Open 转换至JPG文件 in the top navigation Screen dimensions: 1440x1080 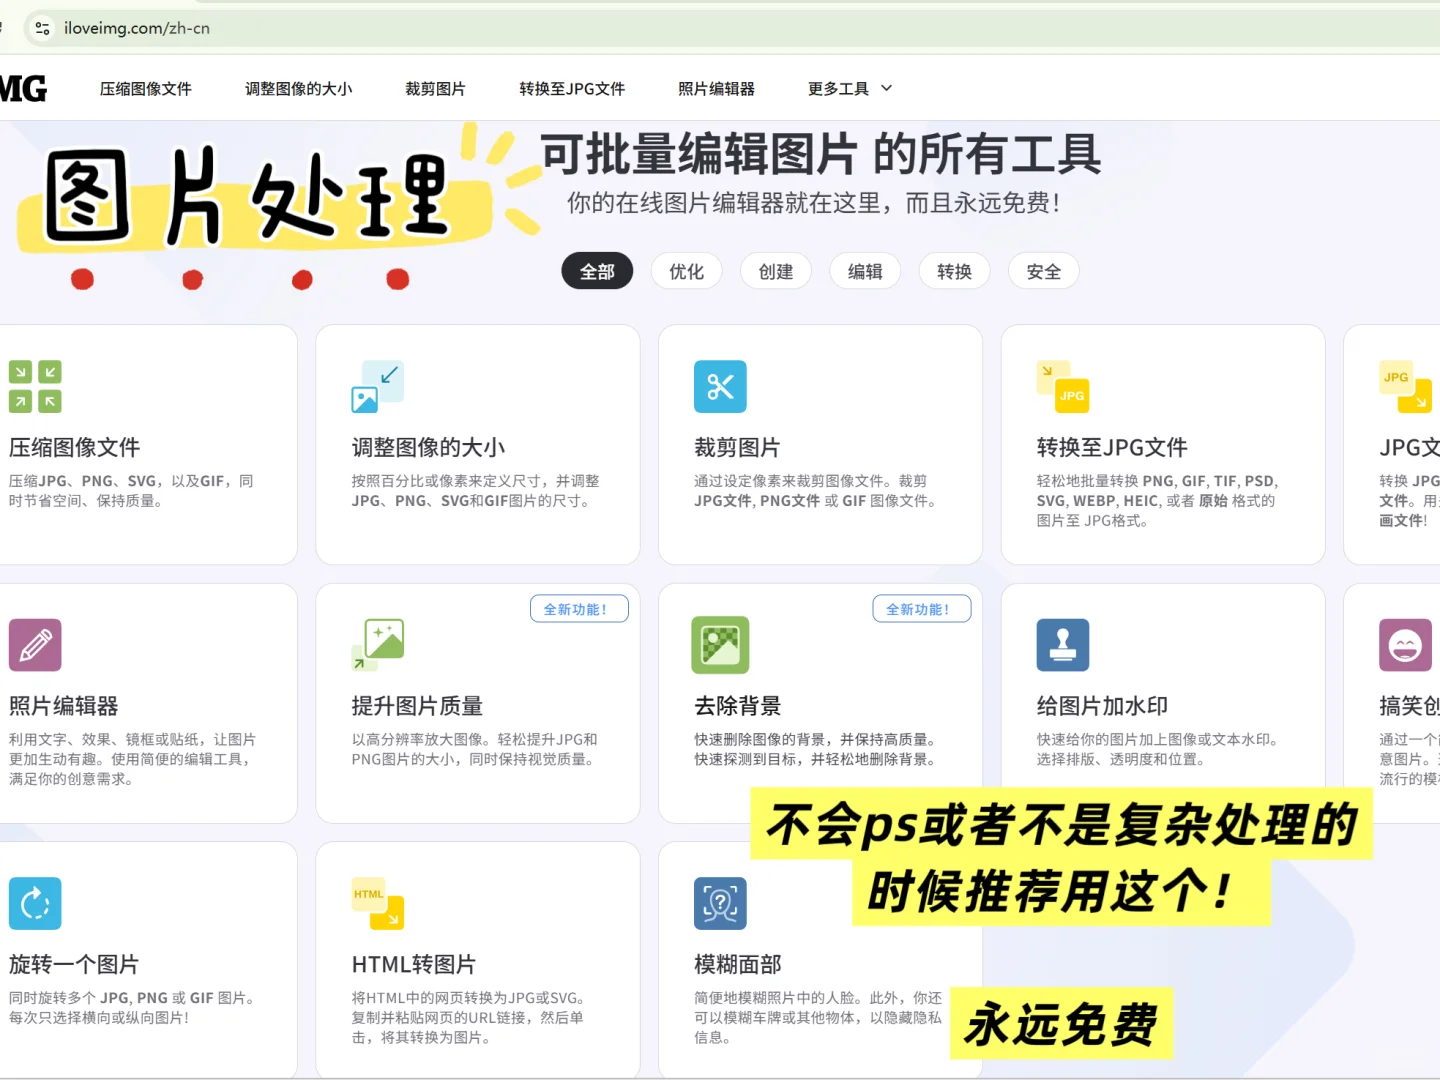(x=572, y=89)
